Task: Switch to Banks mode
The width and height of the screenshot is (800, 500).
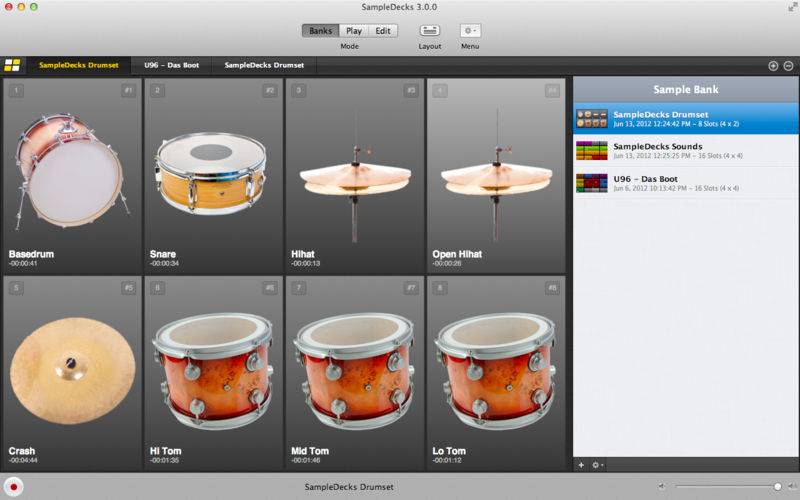Action: 320,31
